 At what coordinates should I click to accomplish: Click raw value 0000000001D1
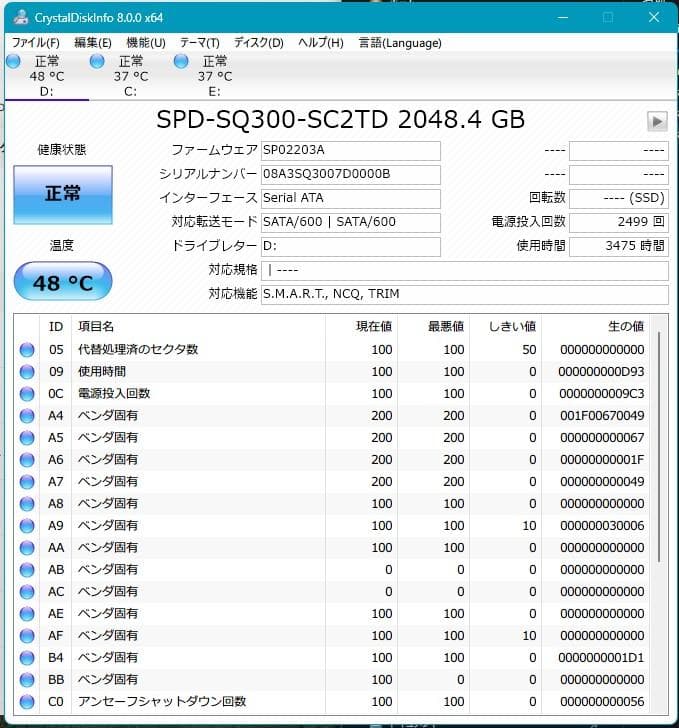click(x=601, y=657)
